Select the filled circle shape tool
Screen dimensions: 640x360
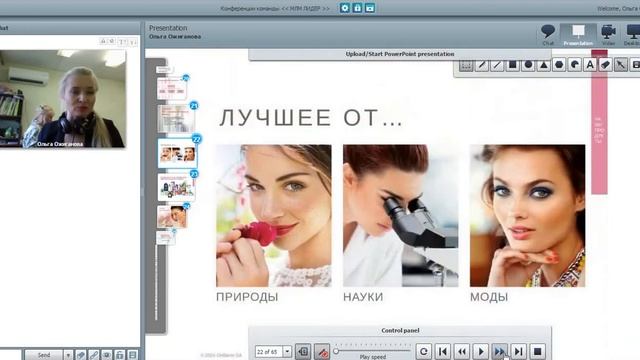528,65
